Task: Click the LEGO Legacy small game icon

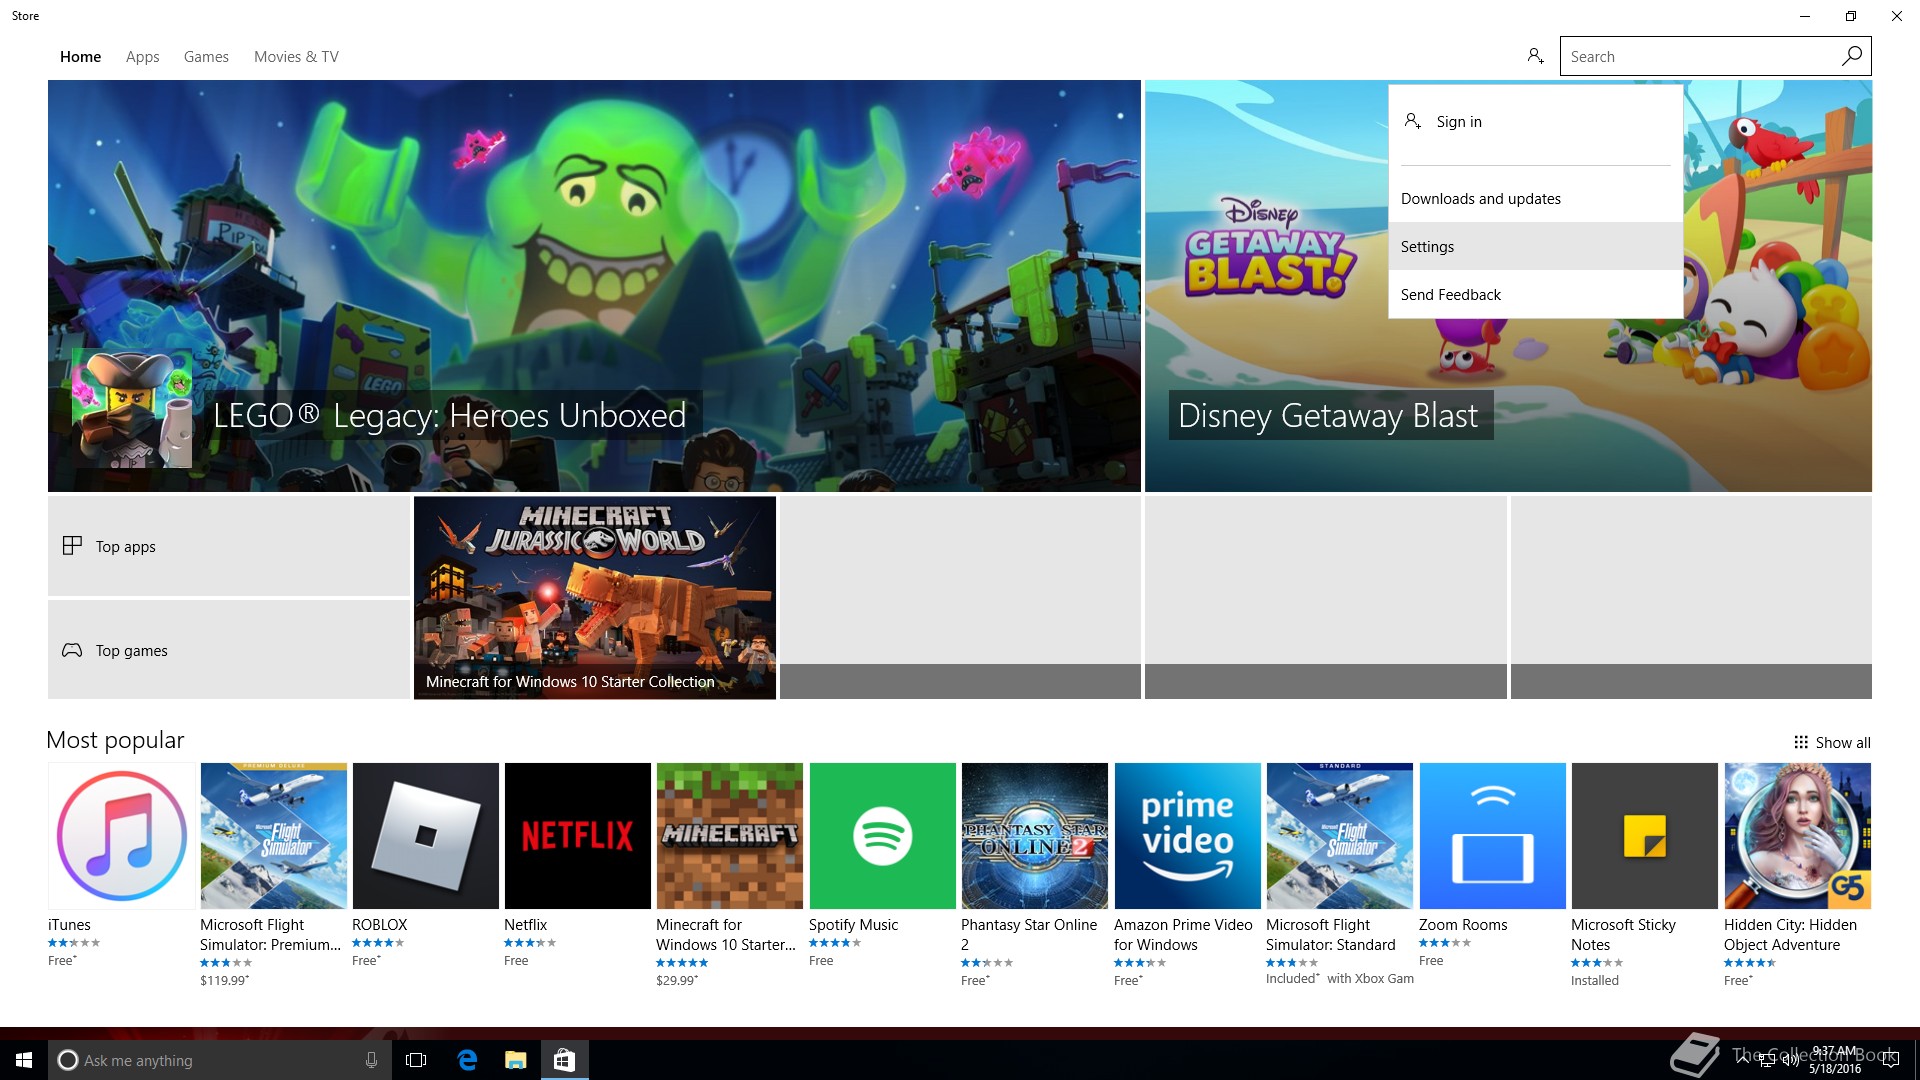Action: pos(131,408)
